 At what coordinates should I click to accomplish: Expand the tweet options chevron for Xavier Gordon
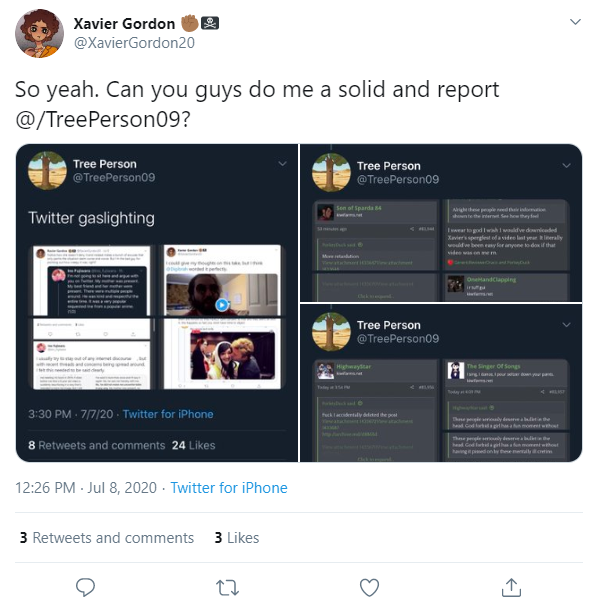point(575,22)
